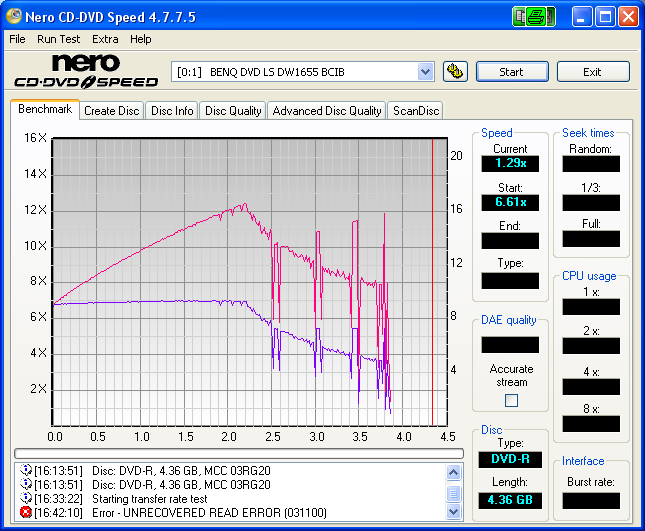Click the CPU usage 1 x field
Screen dimensions: 645x531
coord(591,307)
